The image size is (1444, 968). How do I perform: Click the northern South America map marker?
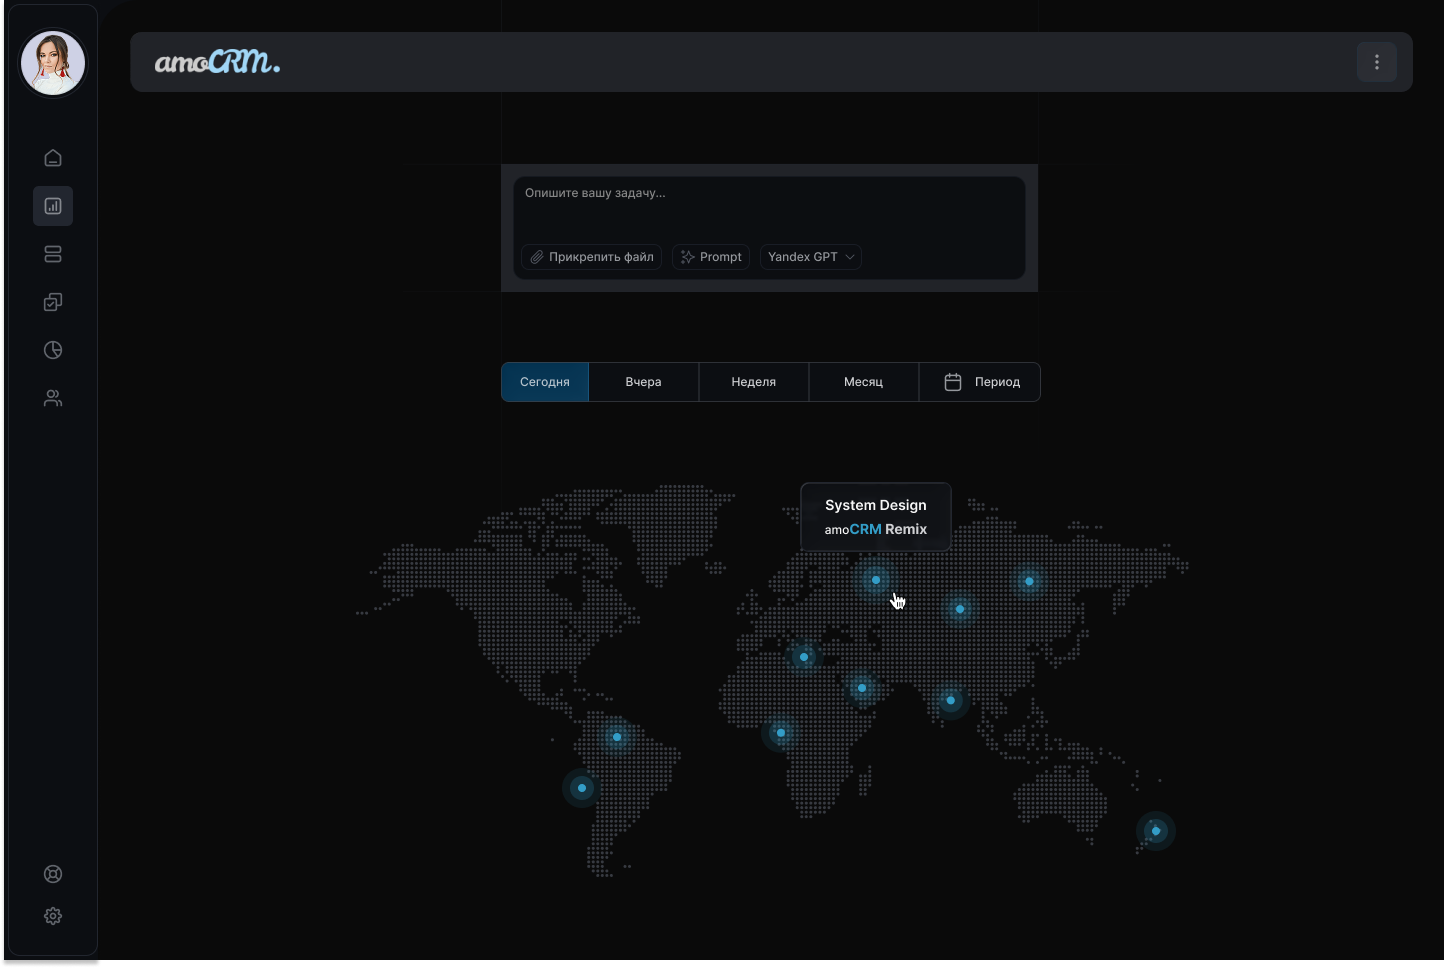[617, 737]
